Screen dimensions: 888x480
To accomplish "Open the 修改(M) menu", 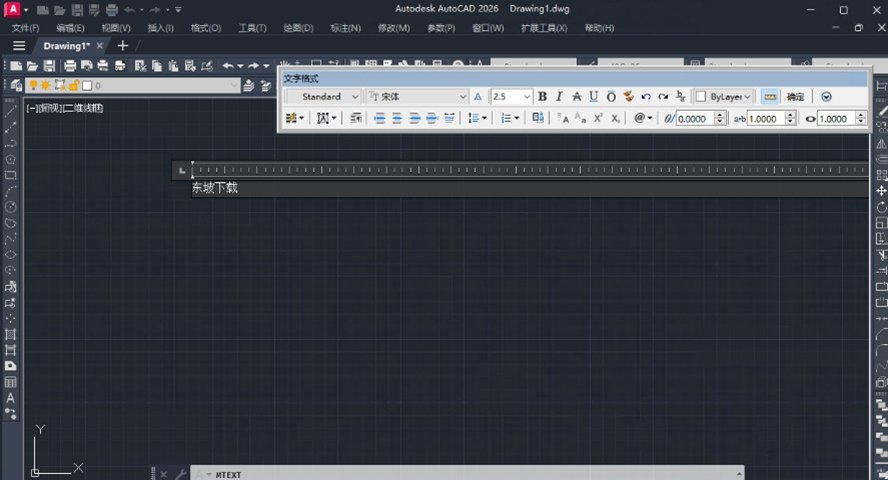I will click(x=394, y=28).
